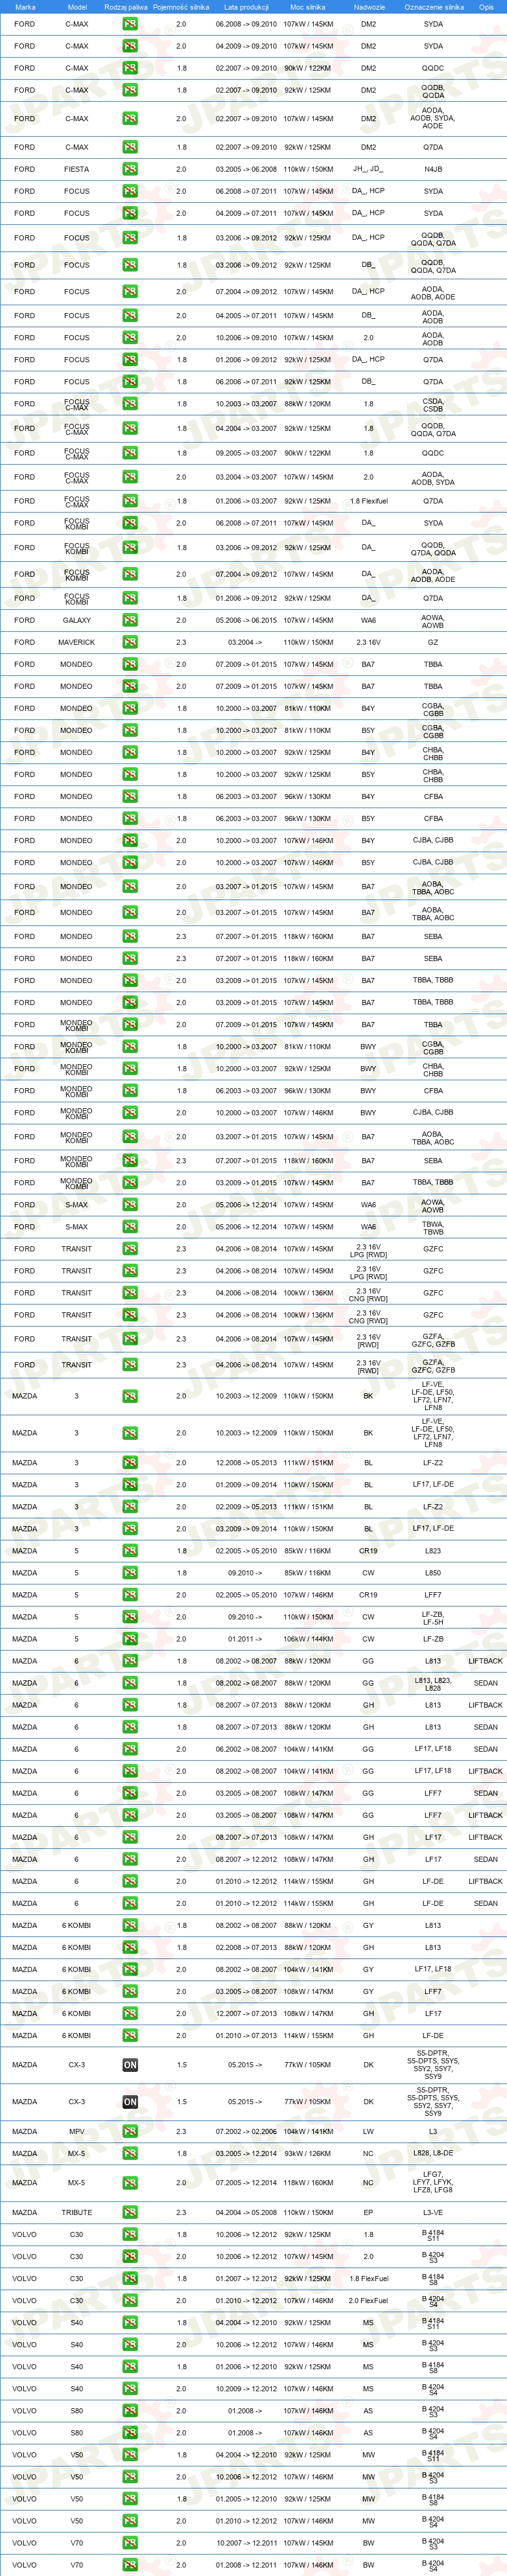The width and height of the screenshot is (507, 2576).
Task: Click fuel icon in VOLVO V70 01.2008 -> 12.2011 row
Action: point(130,2565)
